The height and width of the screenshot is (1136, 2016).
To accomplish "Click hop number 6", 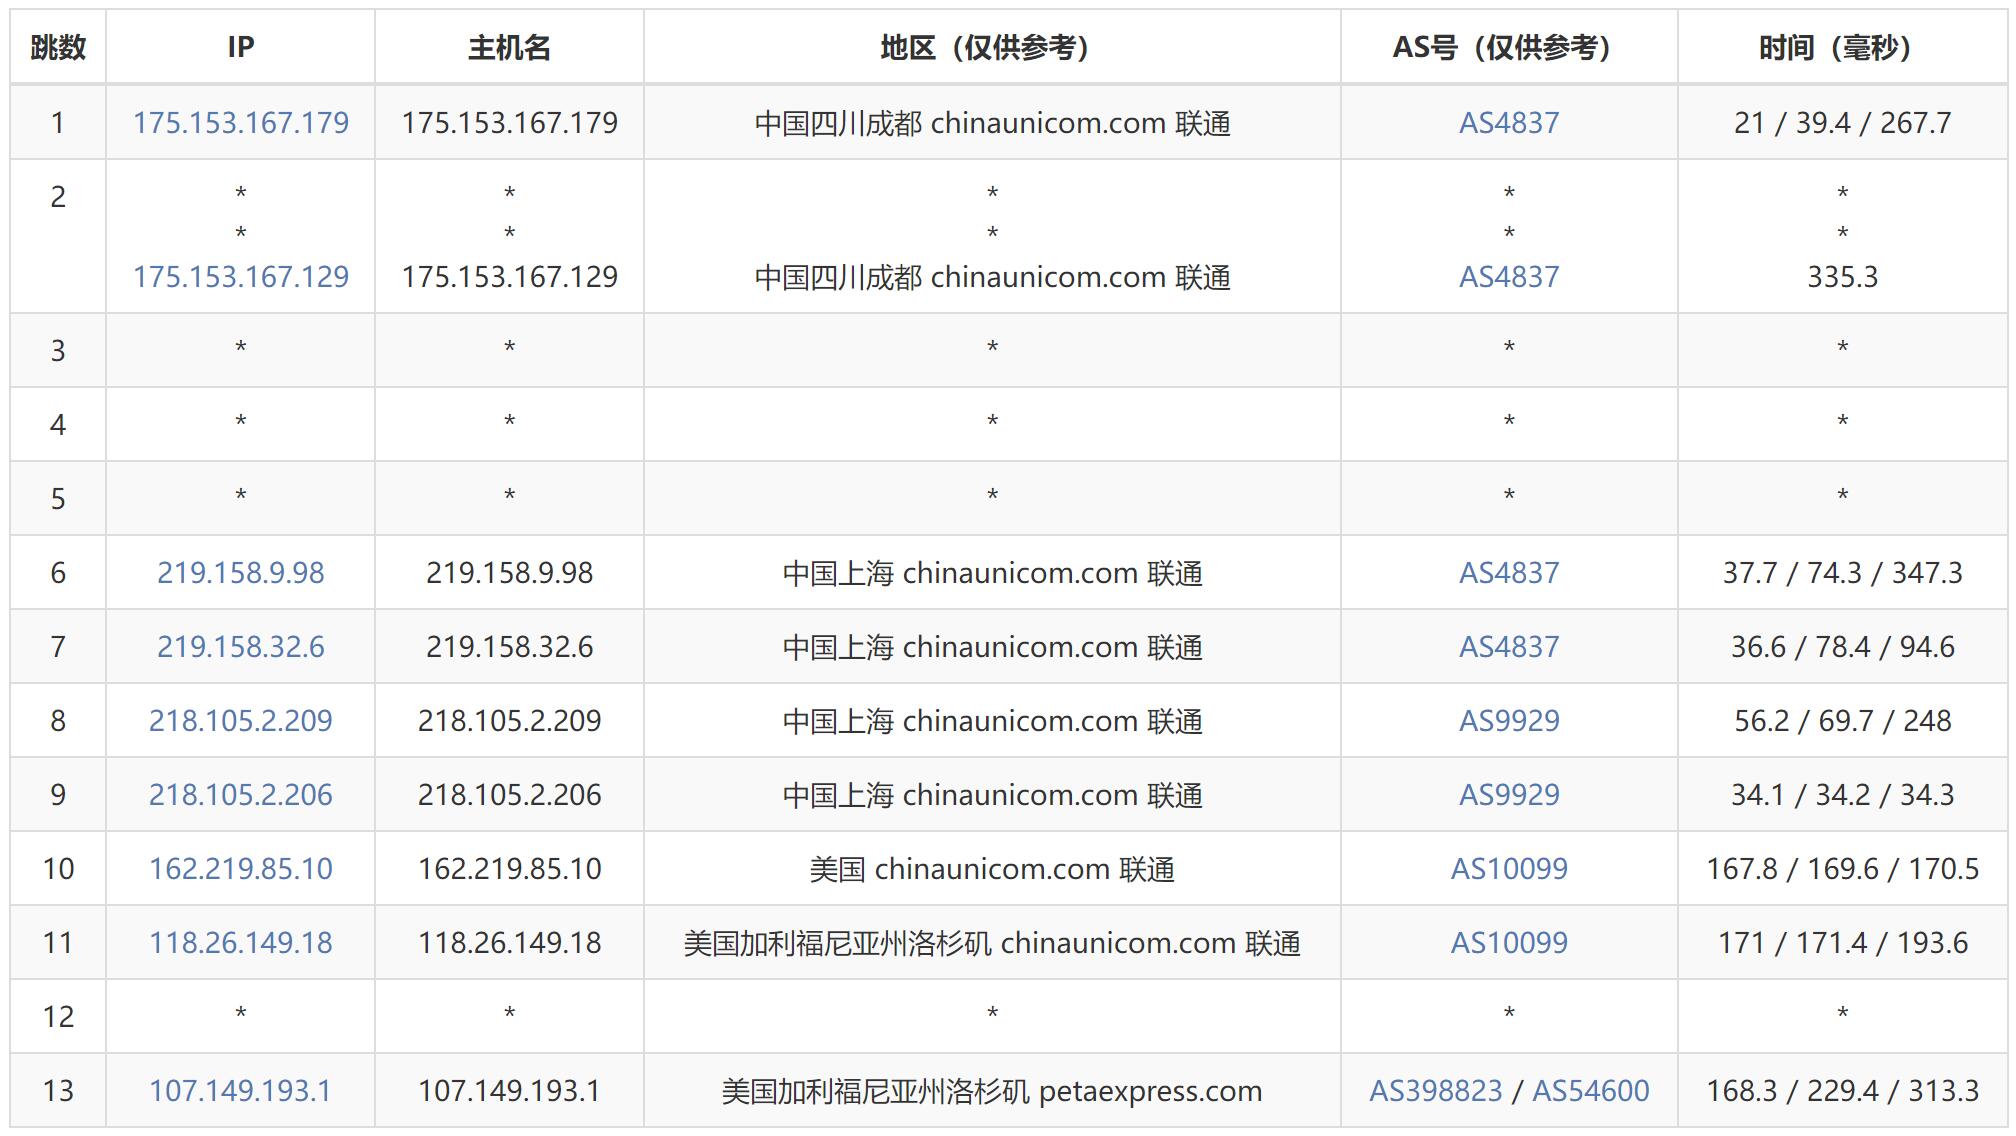I will coord(58,573).
